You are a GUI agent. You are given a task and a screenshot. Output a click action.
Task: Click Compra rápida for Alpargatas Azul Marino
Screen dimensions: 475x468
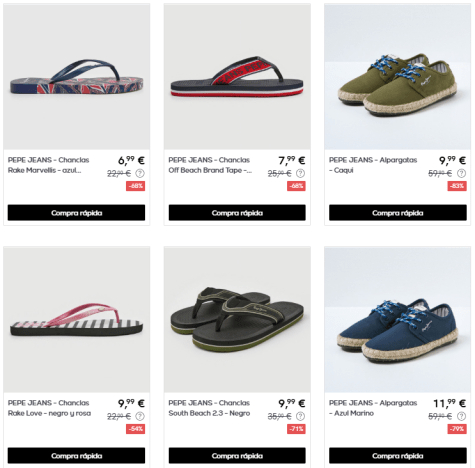coord(398,456)
